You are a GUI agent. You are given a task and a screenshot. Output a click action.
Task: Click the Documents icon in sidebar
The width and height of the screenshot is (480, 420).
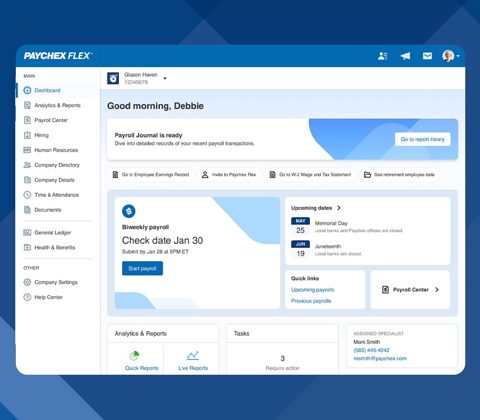27,210
